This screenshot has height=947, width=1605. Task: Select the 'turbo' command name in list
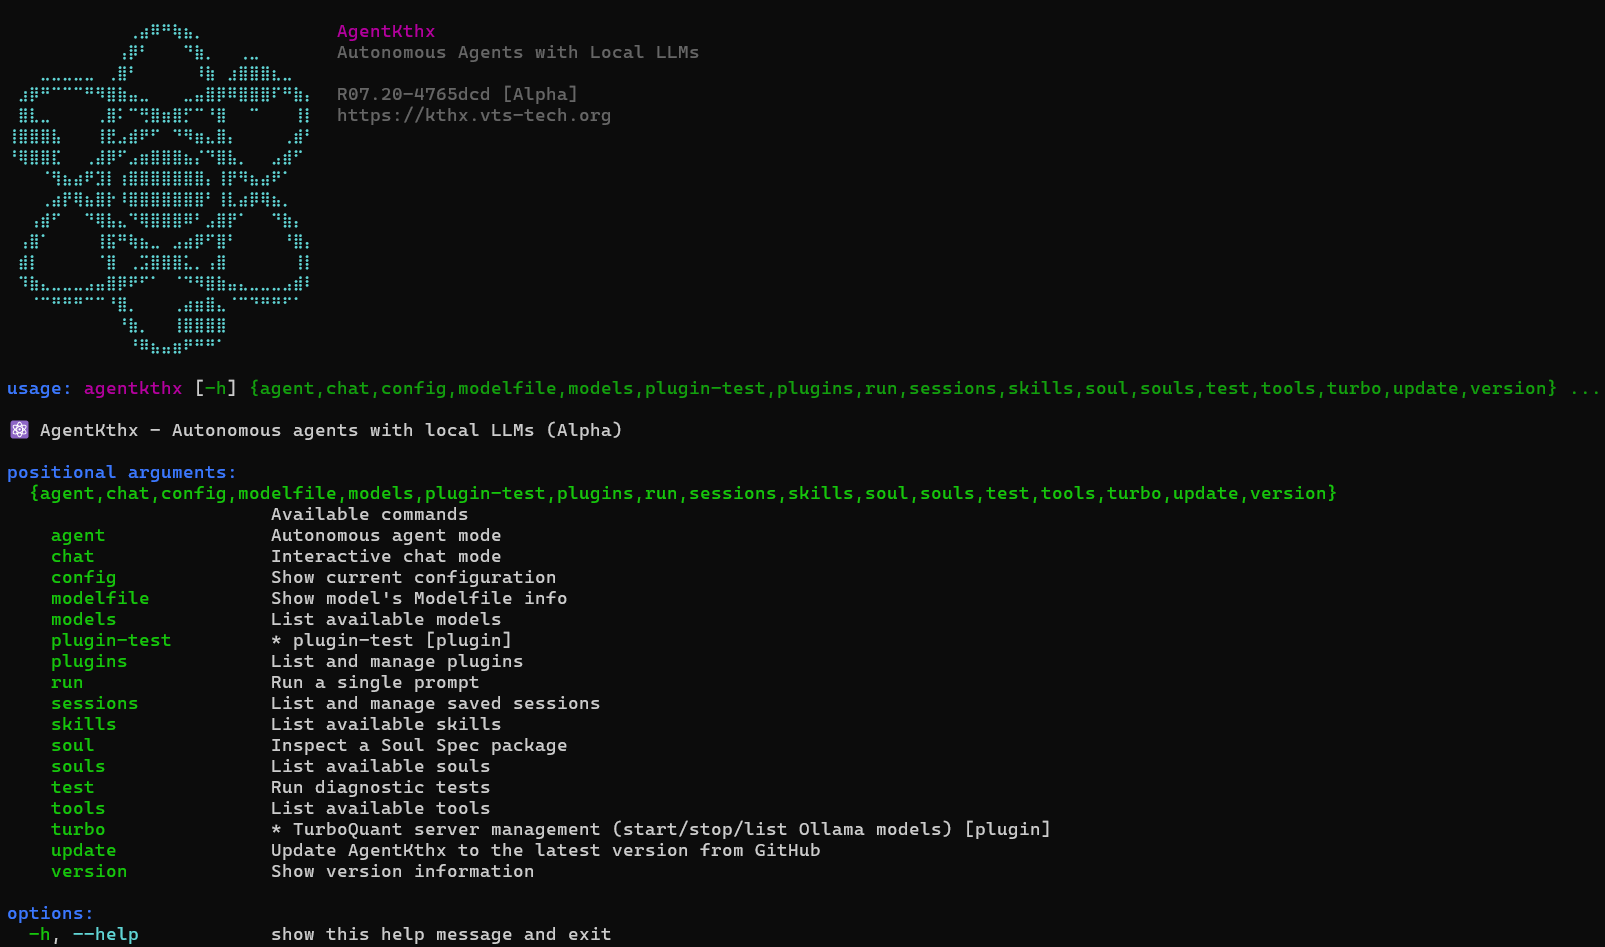click(x=78, y=829)
